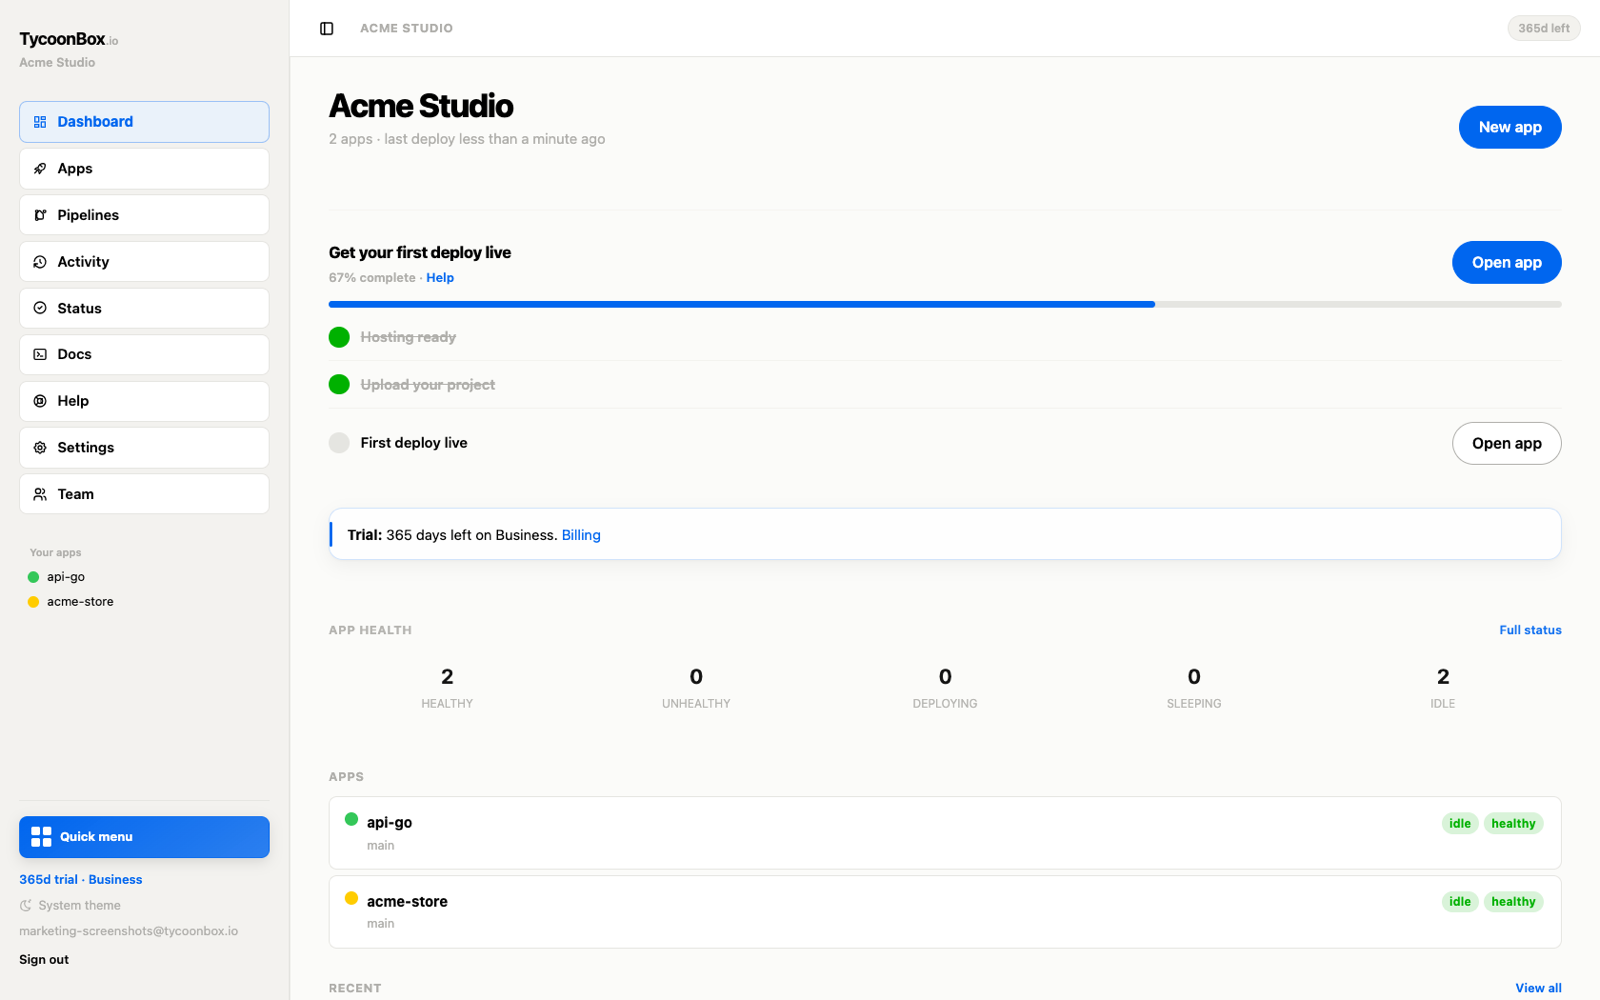Screen dimensions: 1600x1000
Task: Click the outlined Open app button
Action: coord(1507,443)
